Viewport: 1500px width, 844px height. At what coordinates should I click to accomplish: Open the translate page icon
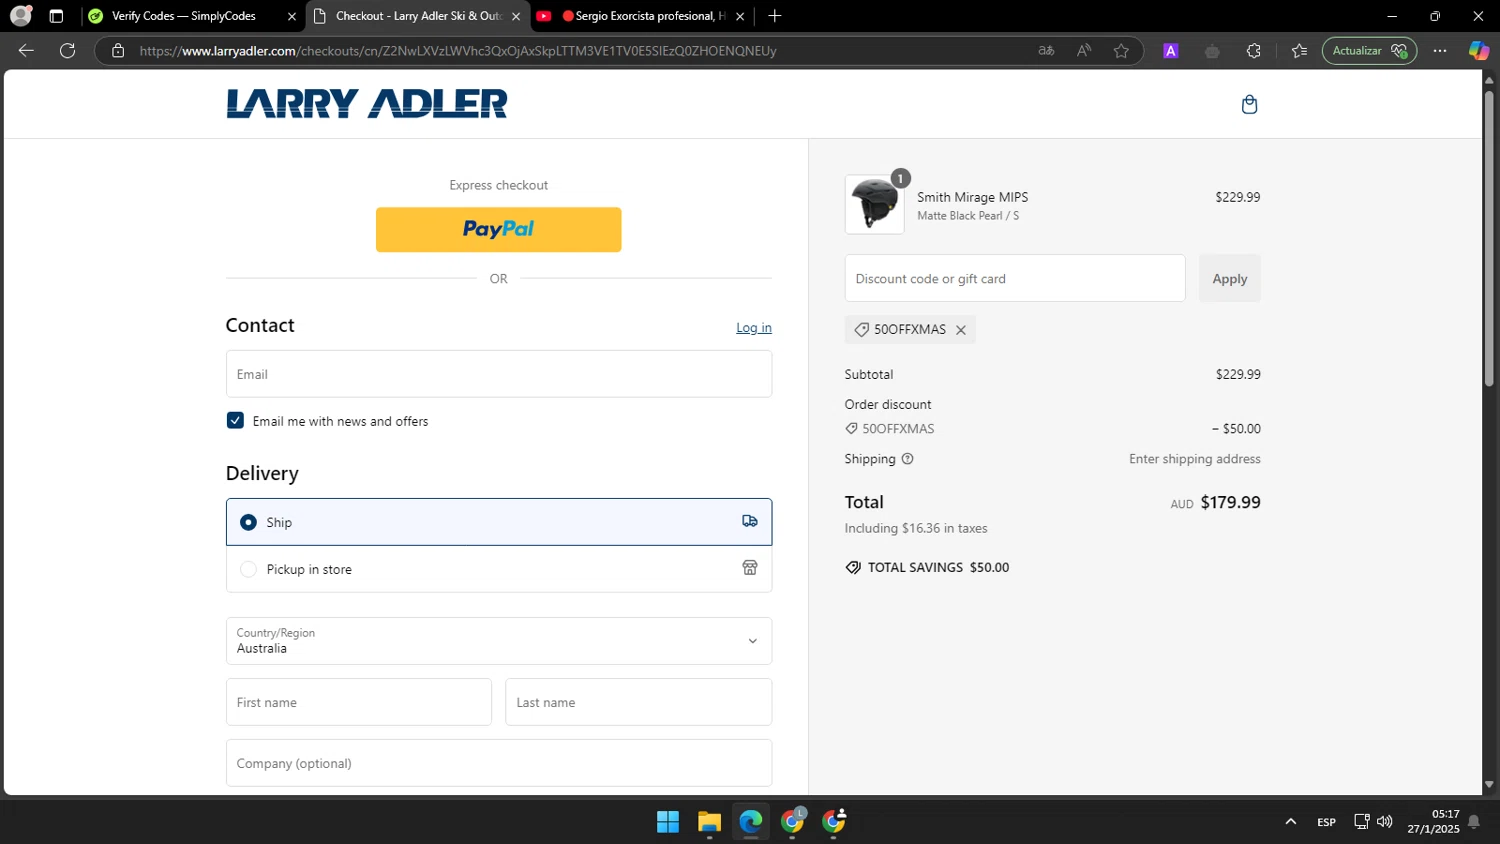tap(1046, 51)
